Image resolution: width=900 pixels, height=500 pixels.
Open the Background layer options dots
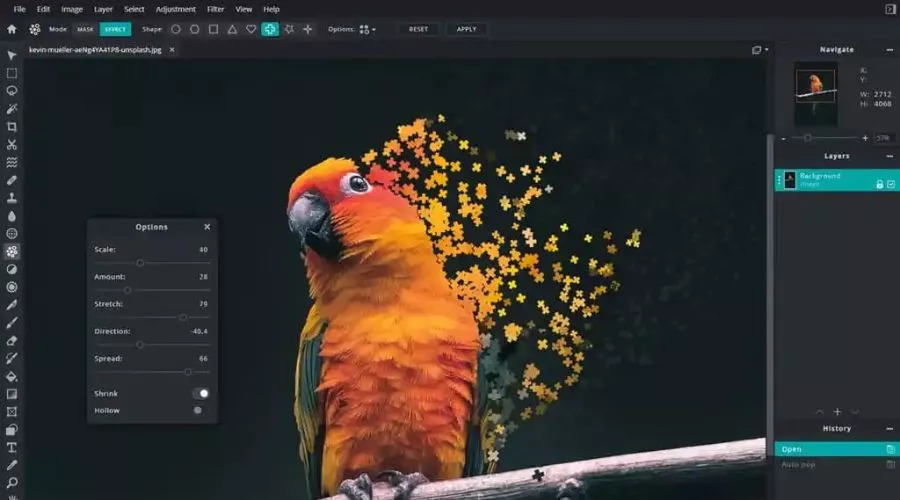(x=779, y=180)
